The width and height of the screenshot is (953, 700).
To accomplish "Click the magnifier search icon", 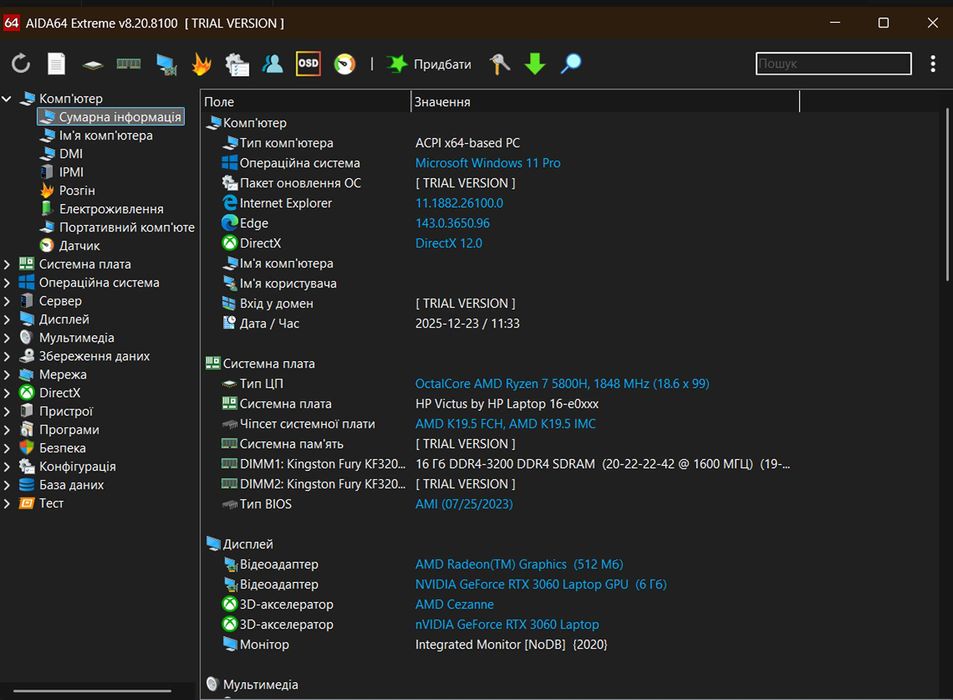I will (571, 63).
